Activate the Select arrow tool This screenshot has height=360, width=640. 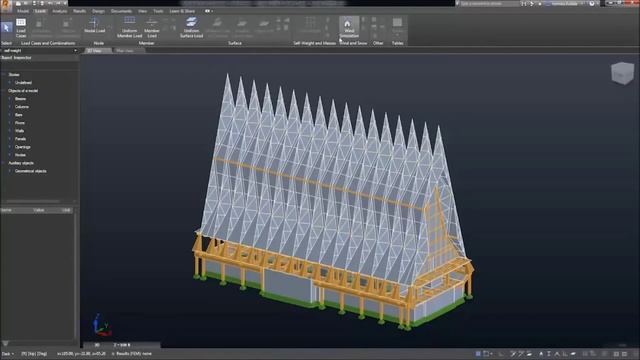[x=7, y=28]
